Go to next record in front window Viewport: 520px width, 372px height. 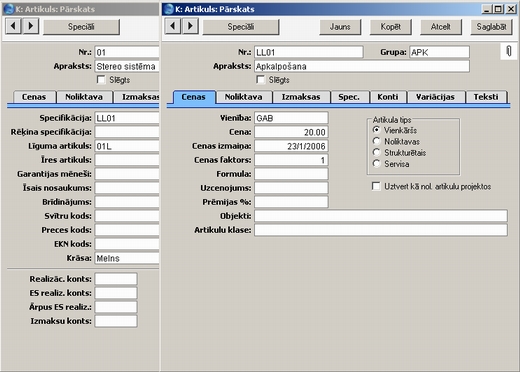point(190,26)
